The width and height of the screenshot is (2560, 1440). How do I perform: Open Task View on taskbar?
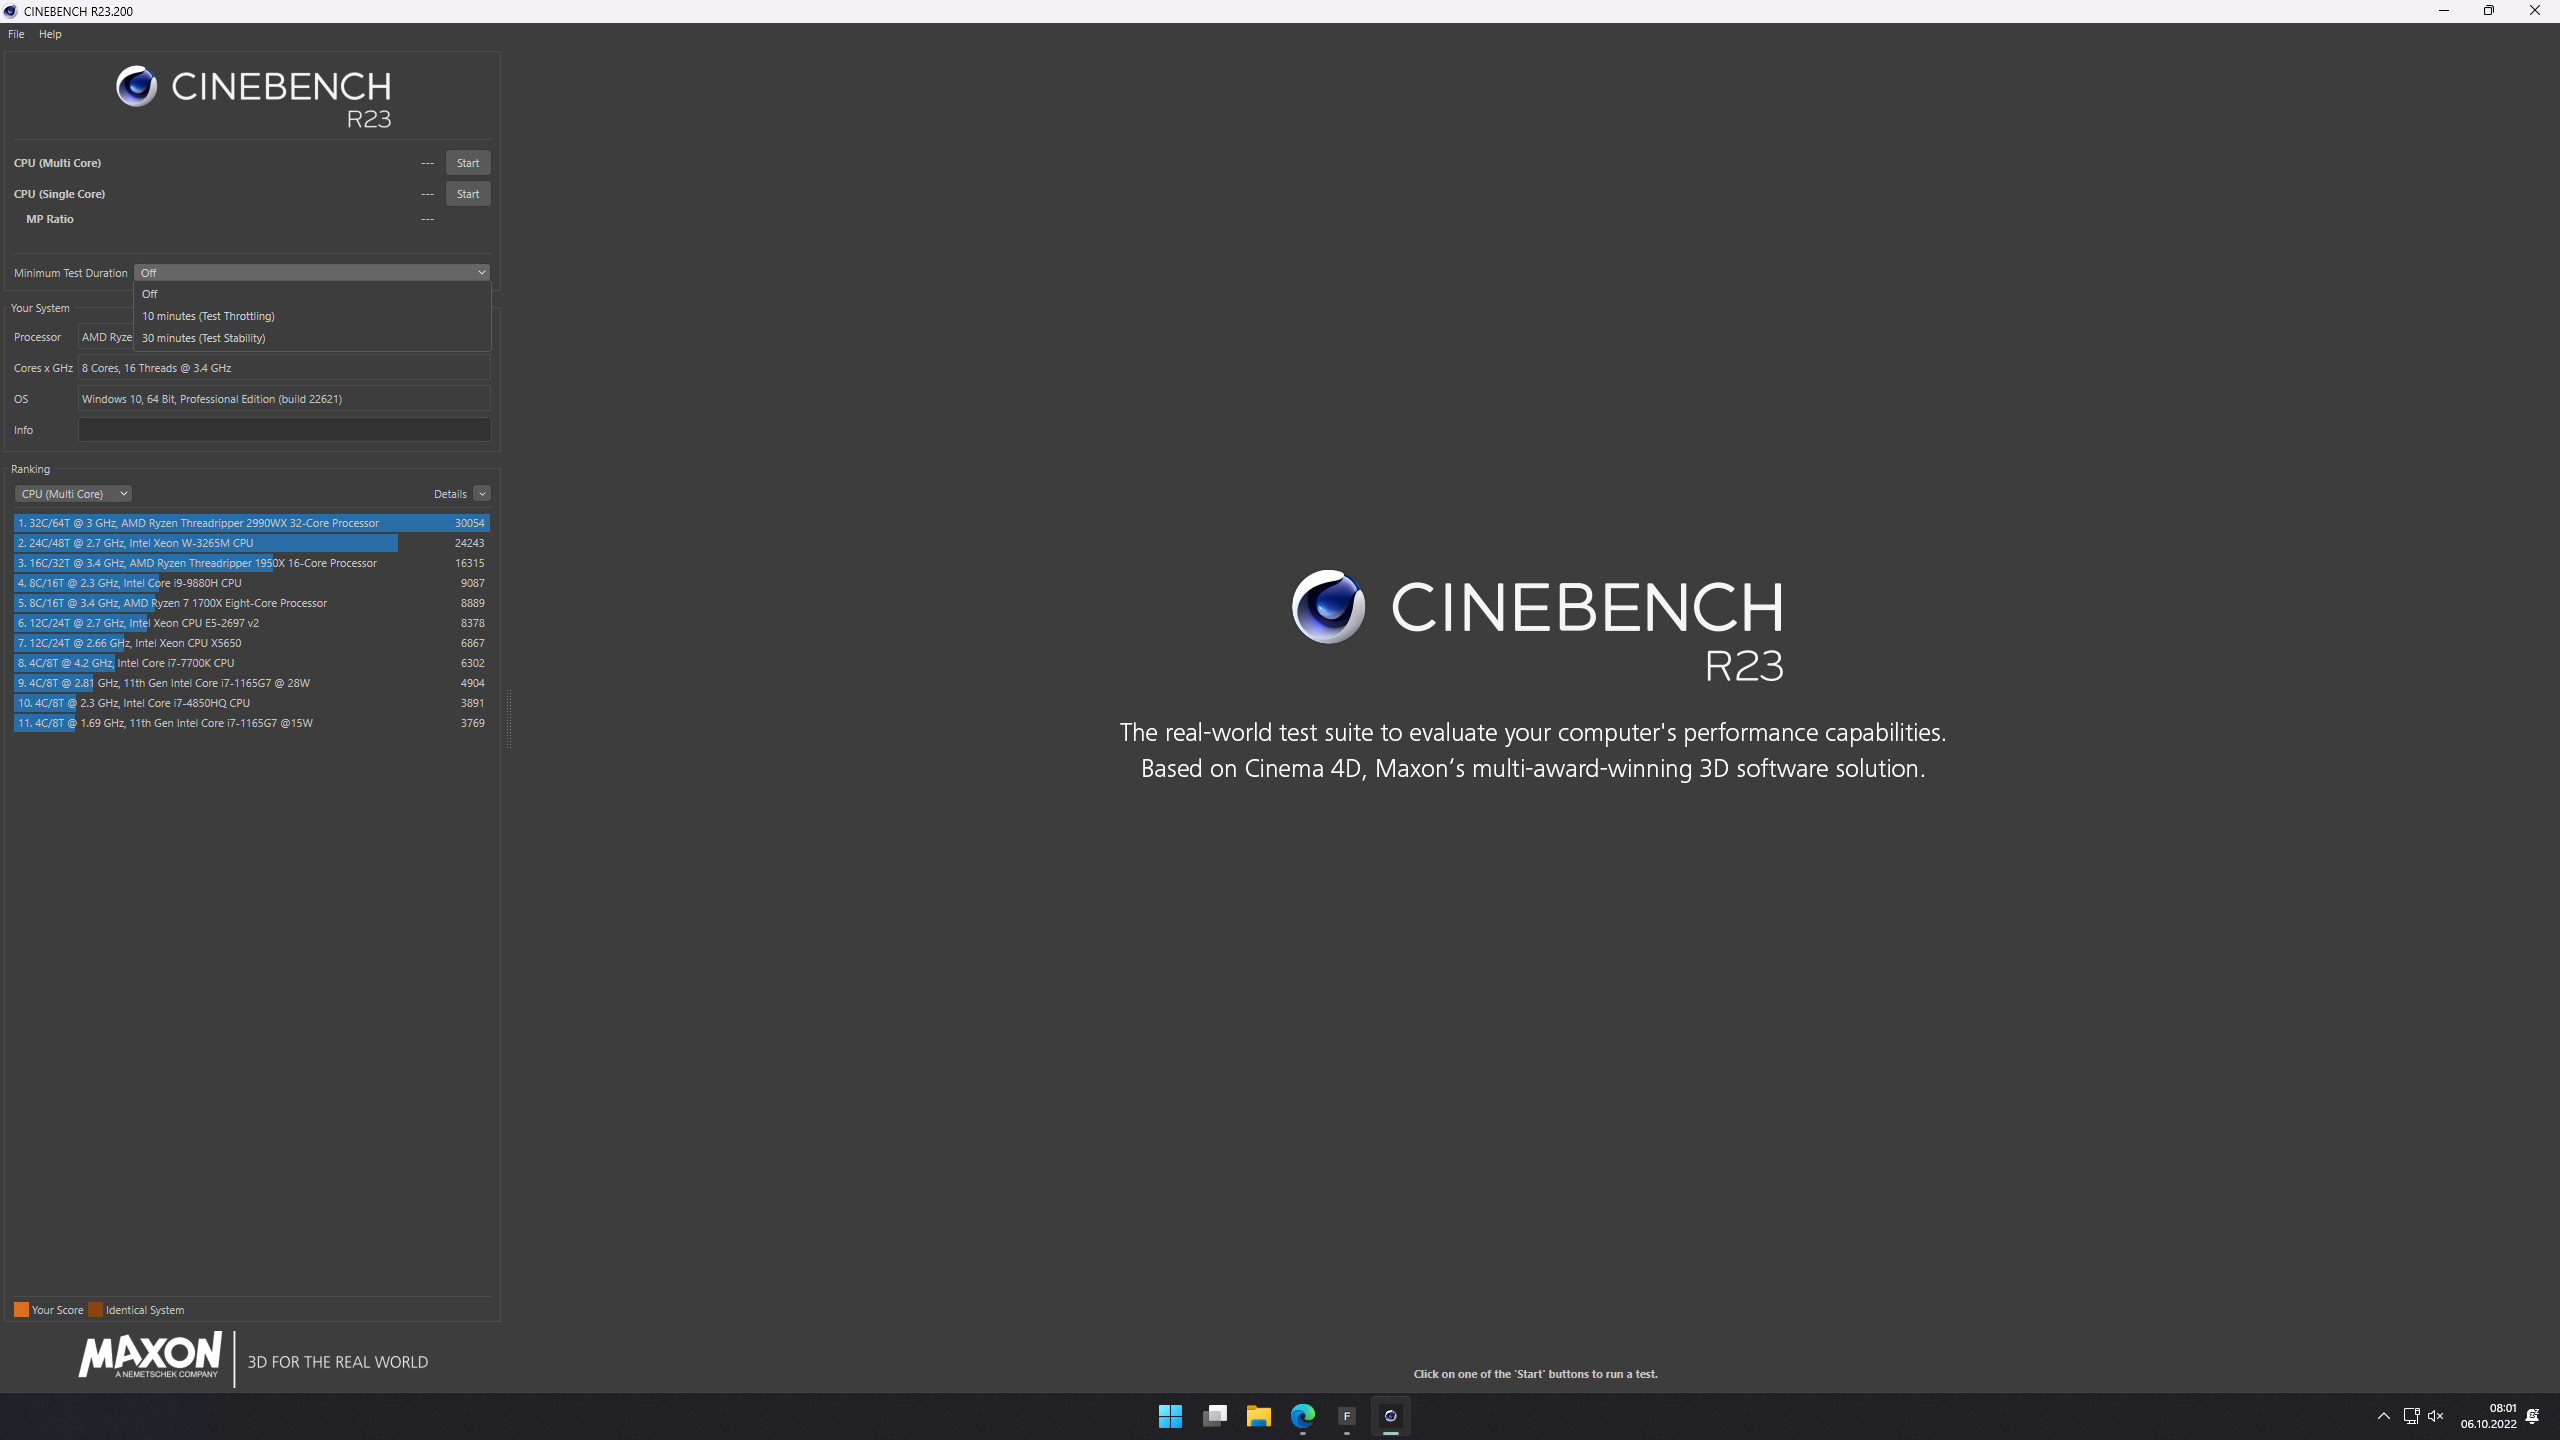pyautogui.click(x=1214, y=1416)
